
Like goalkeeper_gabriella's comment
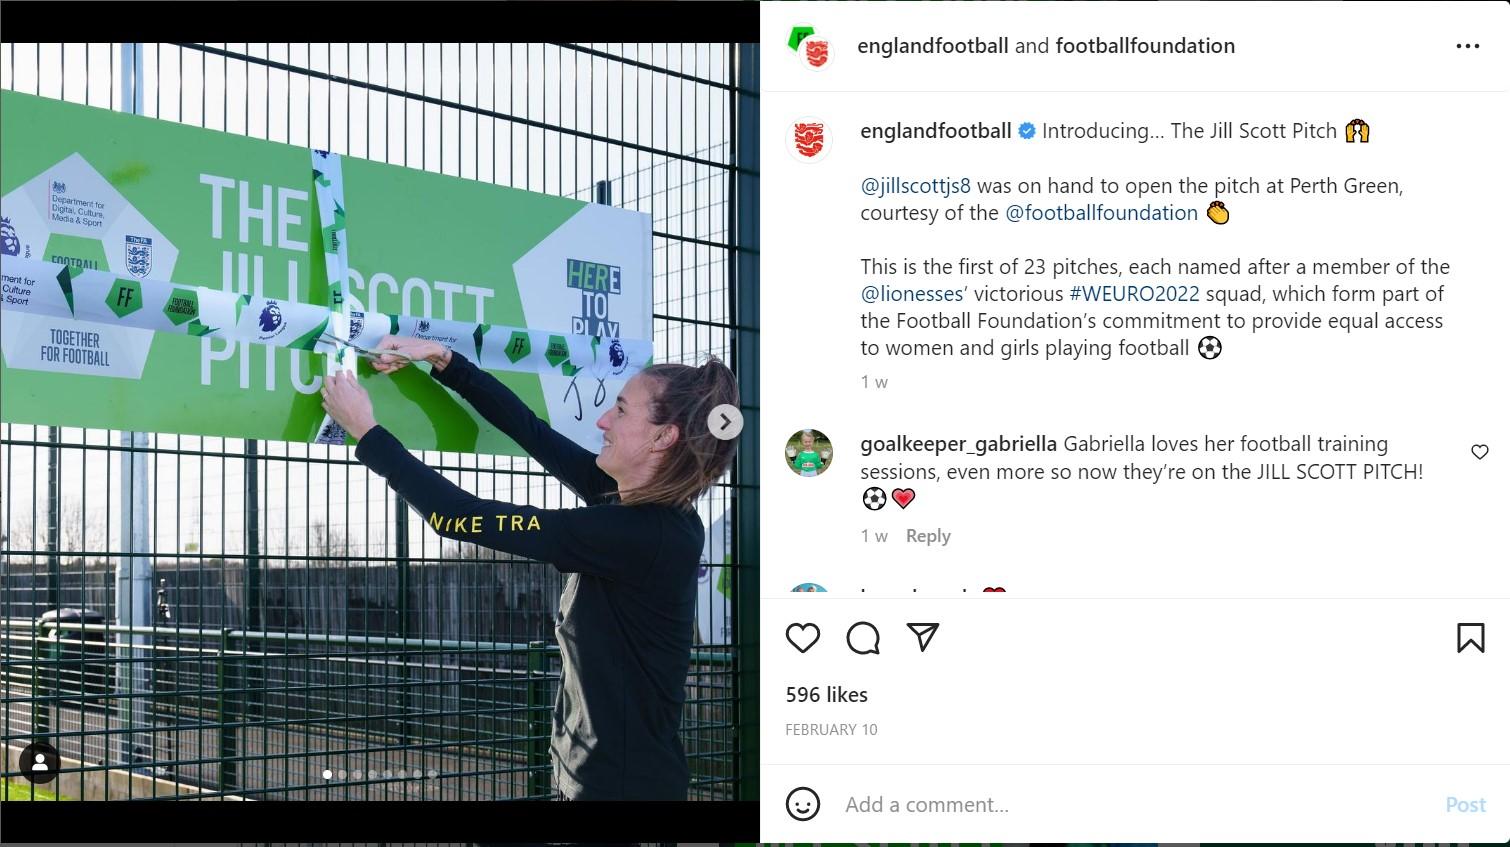coord(1480,452)
